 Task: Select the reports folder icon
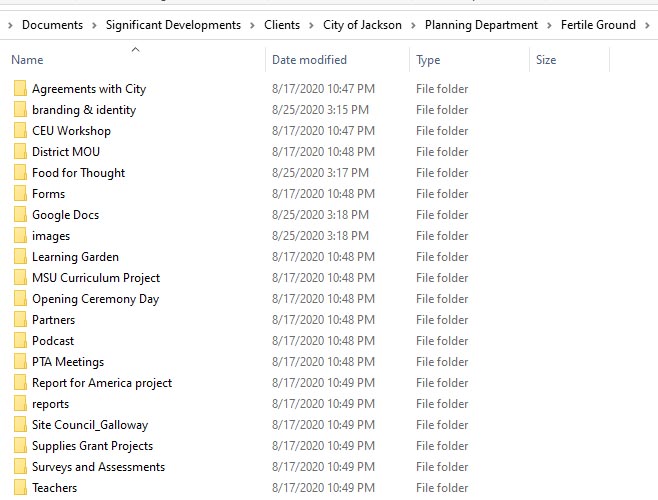point(20,403)
